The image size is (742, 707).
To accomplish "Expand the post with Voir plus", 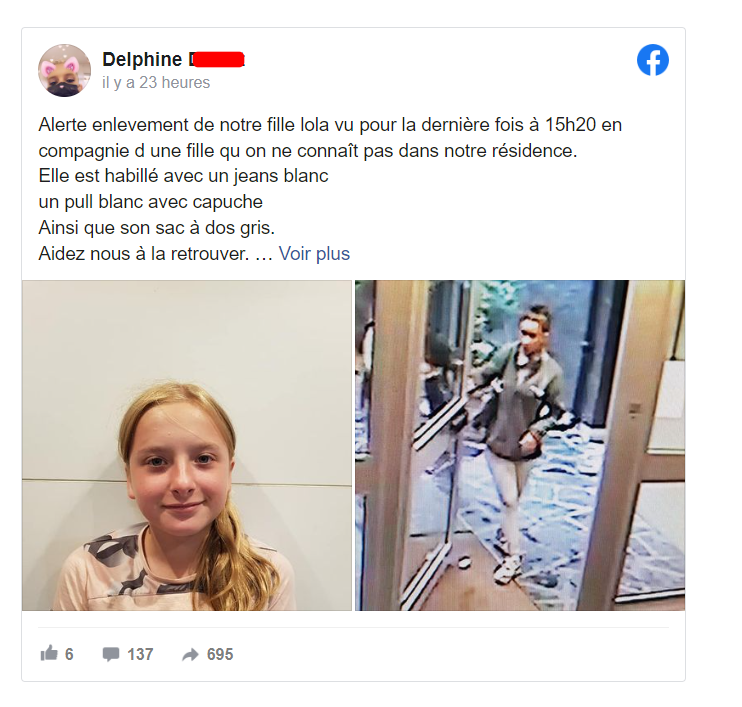I will pos(314,254).
